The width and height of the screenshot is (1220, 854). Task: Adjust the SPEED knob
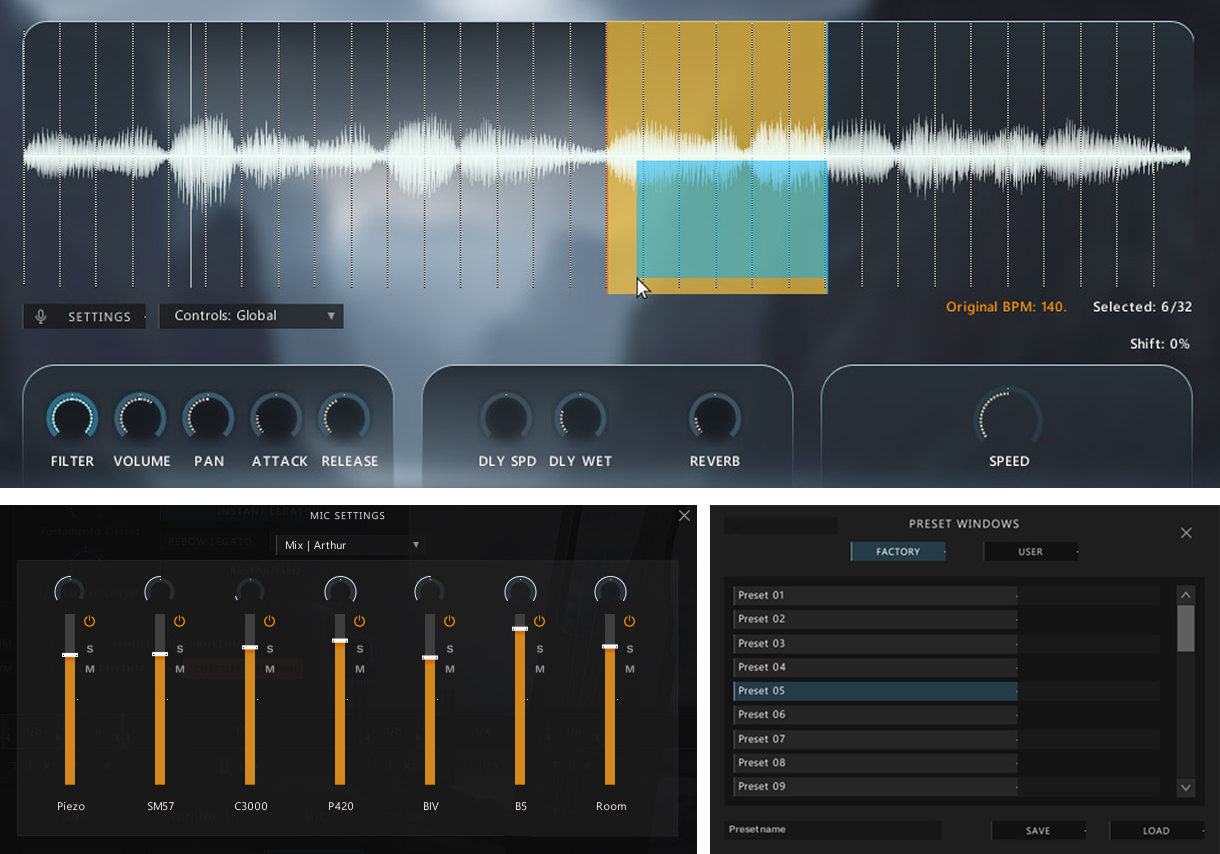(x=1008, y=419)
